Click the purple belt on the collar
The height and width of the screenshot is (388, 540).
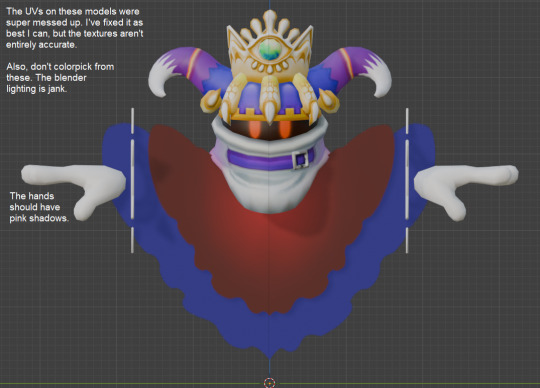[x=270, y=160]
